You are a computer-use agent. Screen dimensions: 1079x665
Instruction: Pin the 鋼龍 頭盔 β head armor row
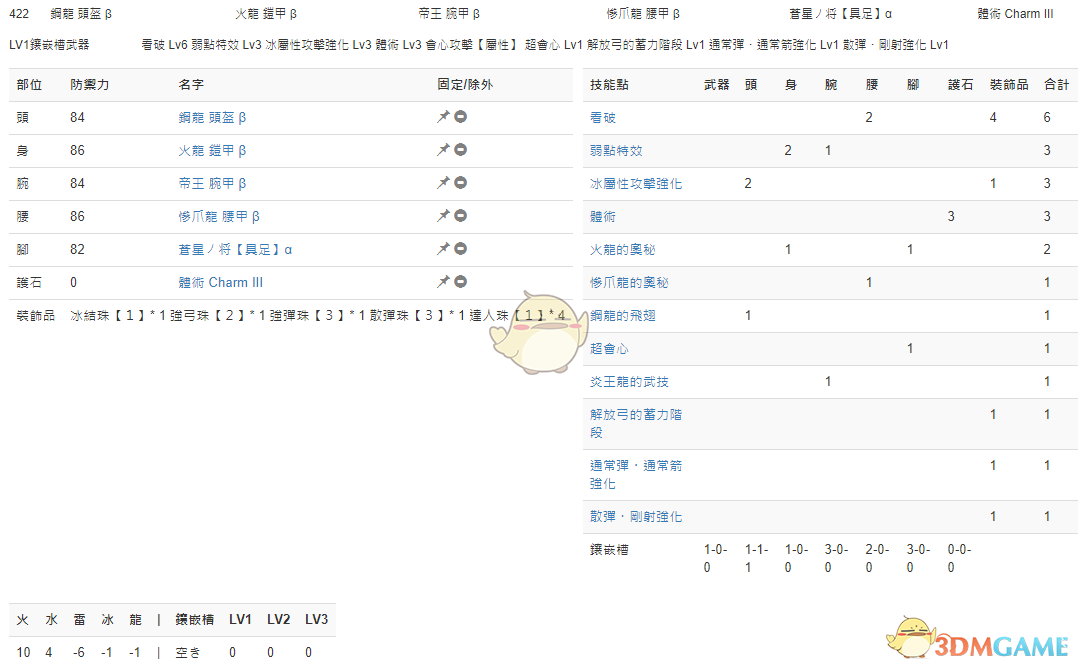(x=443, y=117)
